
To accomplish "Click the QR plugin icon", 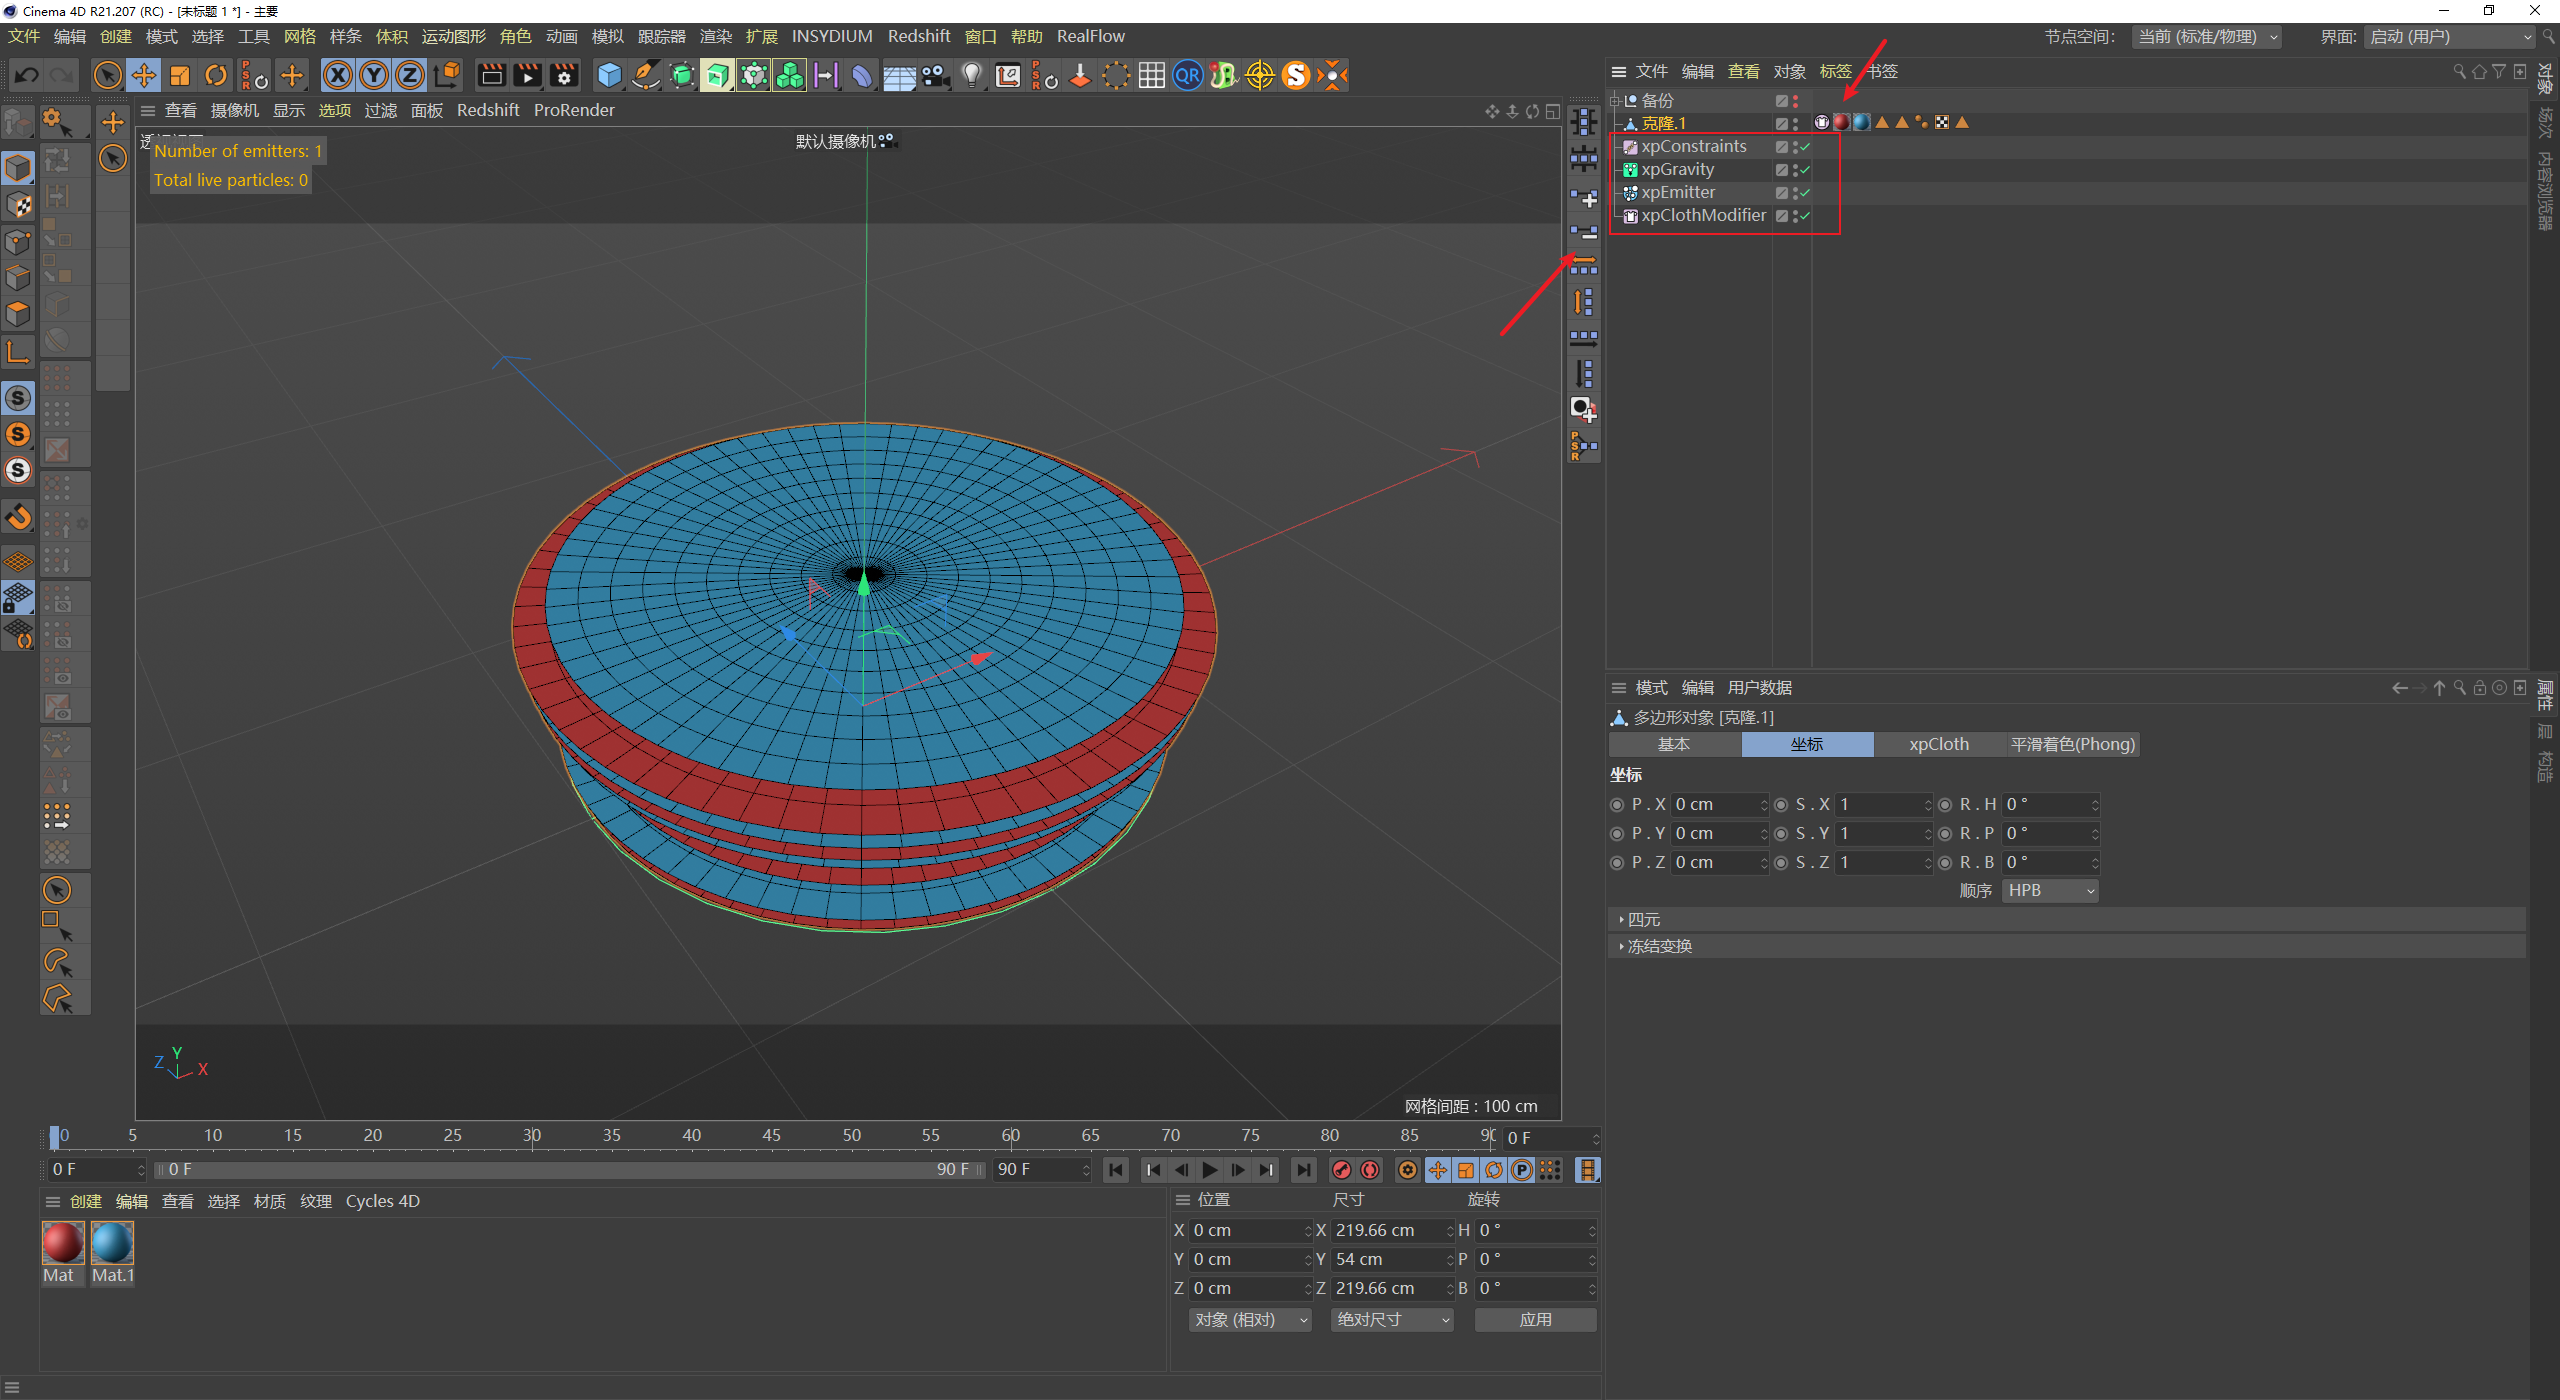I will coord(1187,75).
